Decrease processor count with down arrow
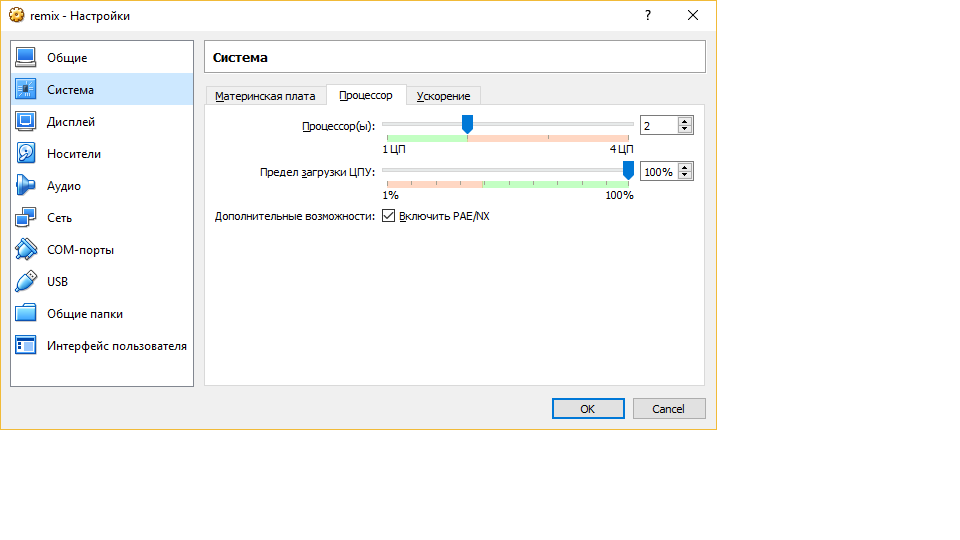Viewport: 960px width, 540px height. [685, 130]
